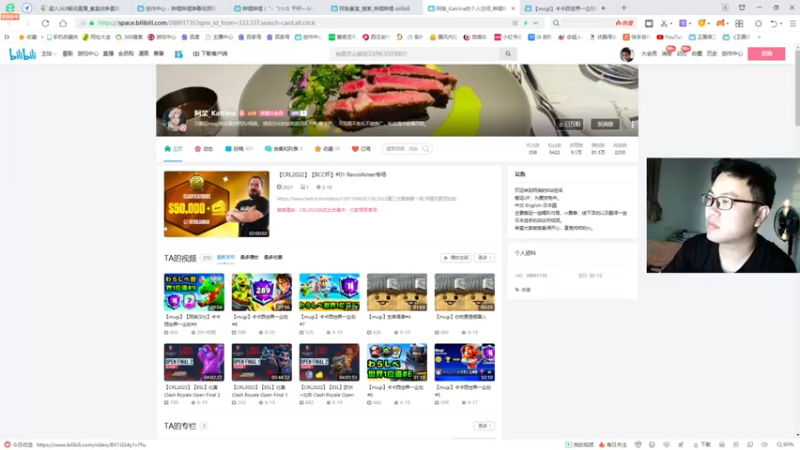
Task: Sort videos by 最多收藏
Action: [273, 258]
